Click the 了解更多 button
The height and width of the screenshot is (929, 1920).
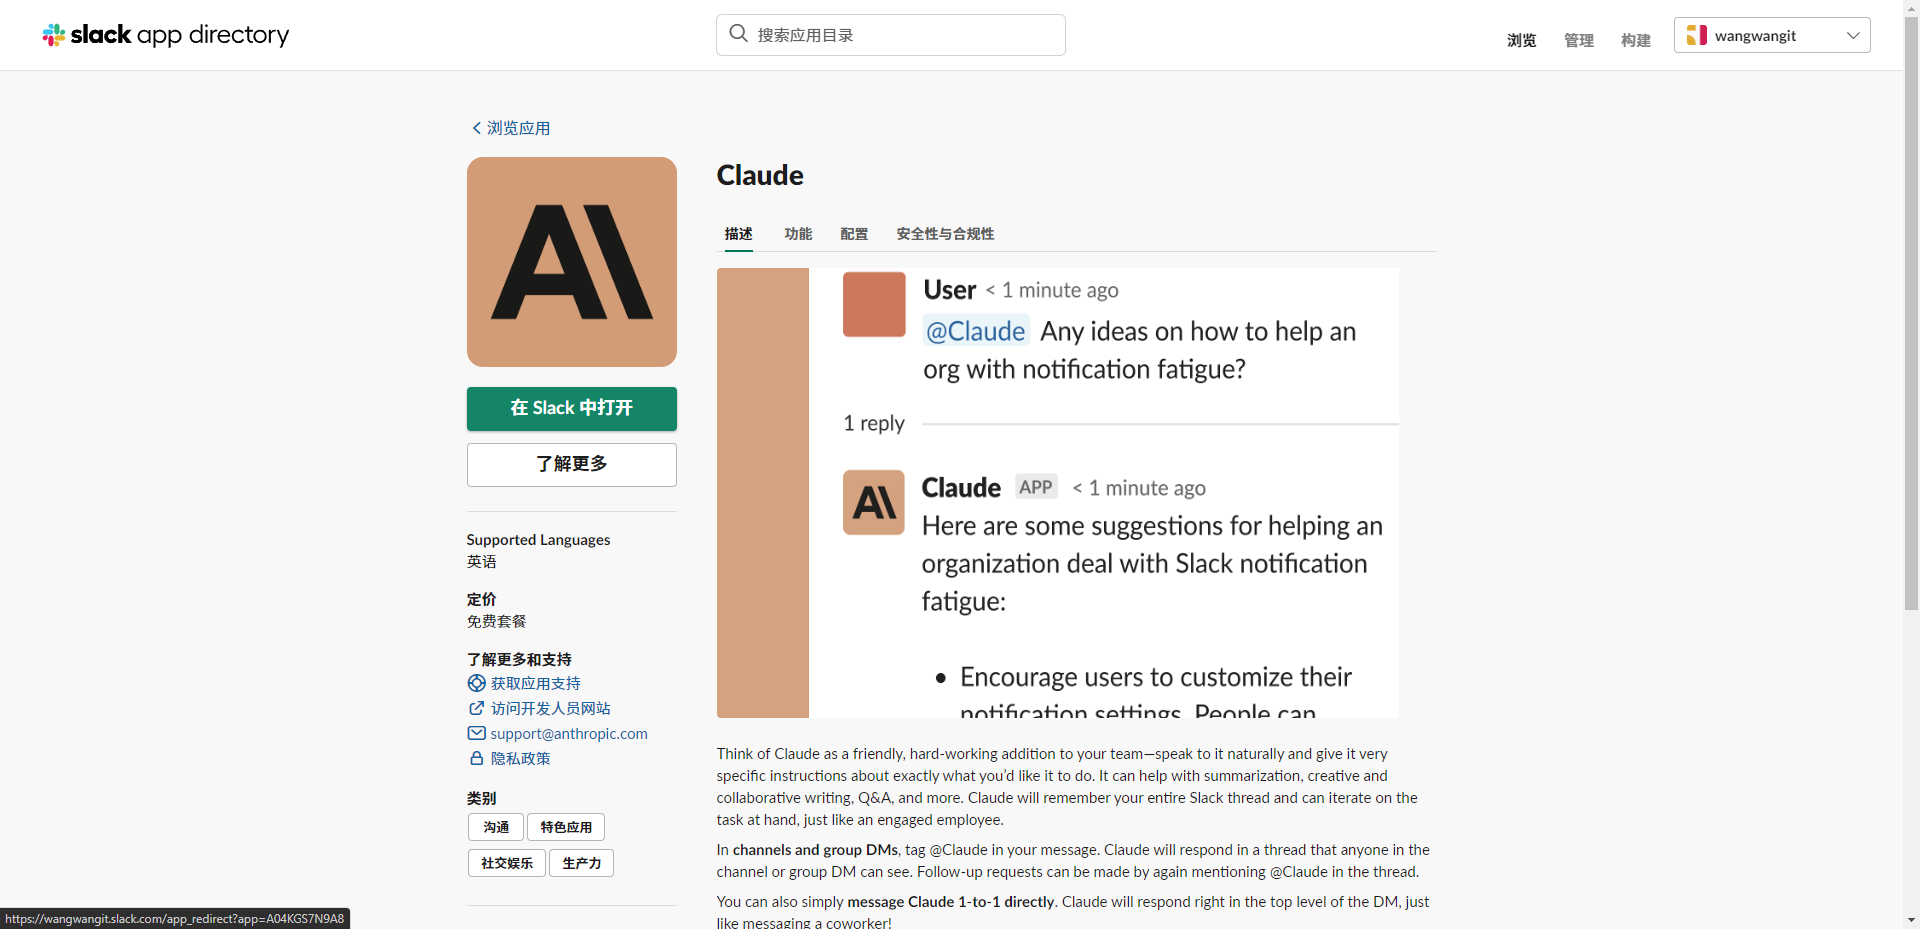(x=571, y=464)
